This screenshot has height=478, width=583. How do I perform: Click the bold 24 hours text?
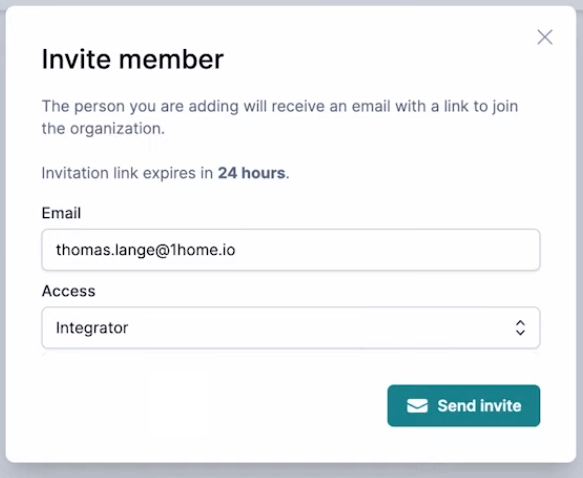[251, 173]
